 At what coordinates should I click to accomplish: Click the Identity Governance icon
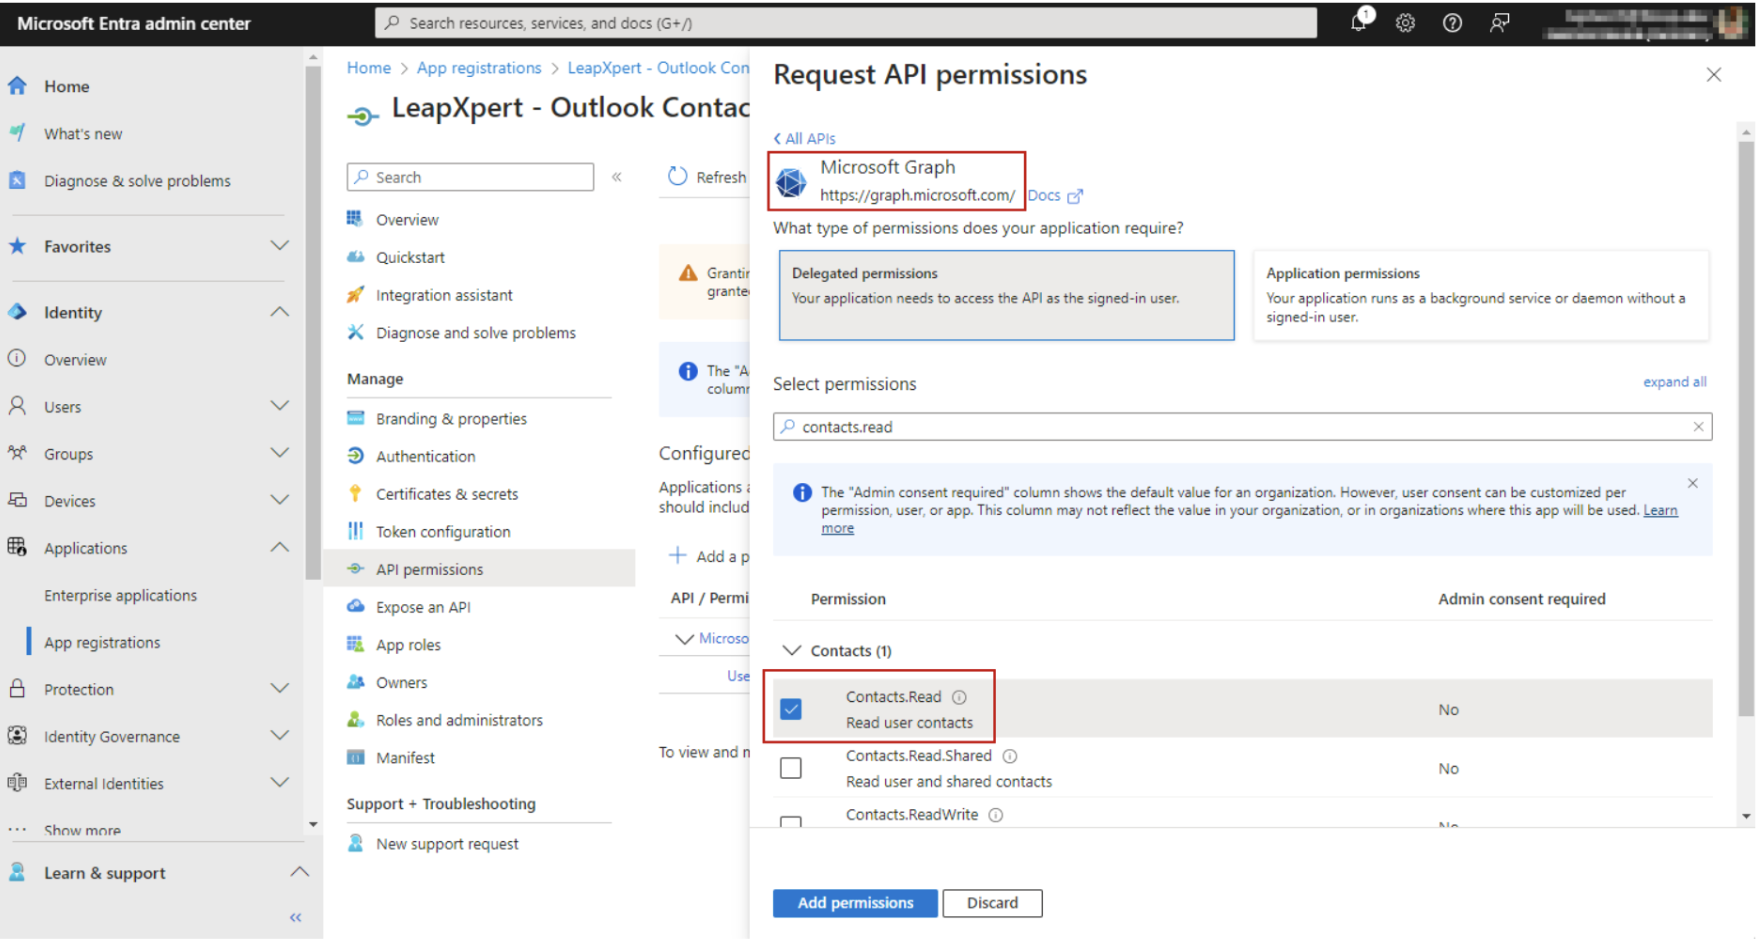[x=17, y=736]
